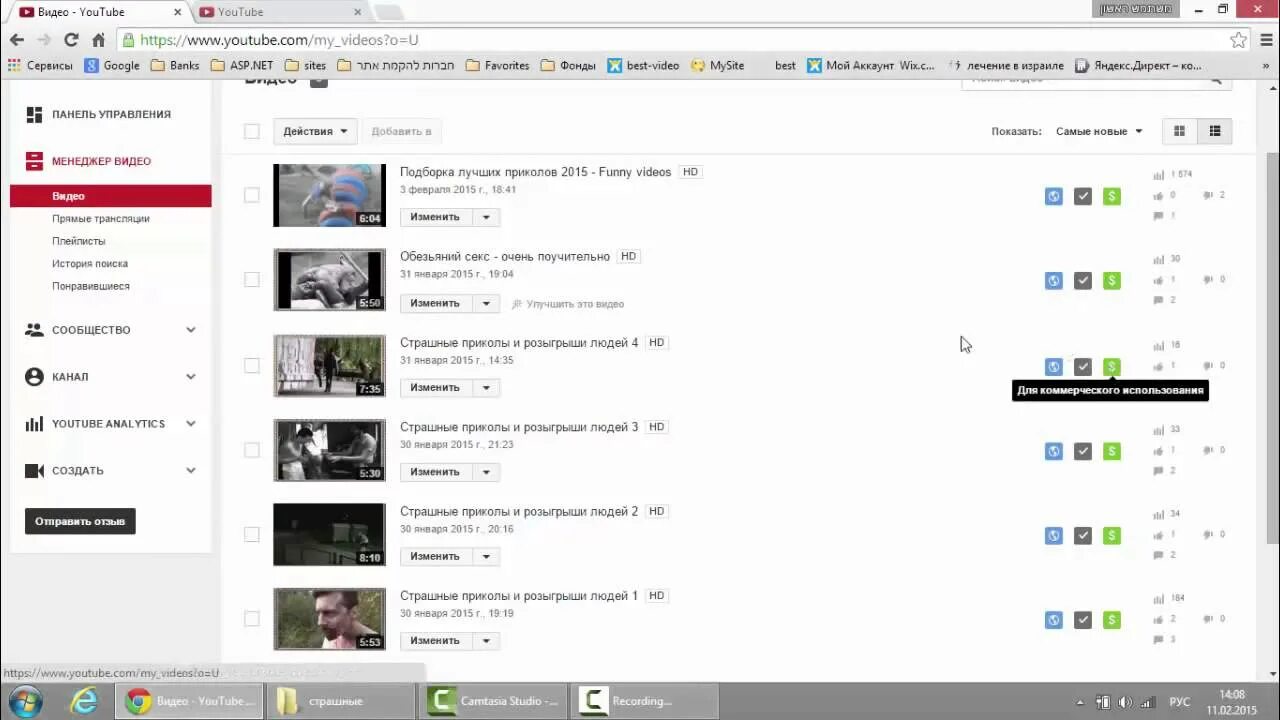Image resolution: width=1280 pixels, height=720 pixels.
Task: Open Понравившиеся in the sidebar
Action: pos(91,286)
